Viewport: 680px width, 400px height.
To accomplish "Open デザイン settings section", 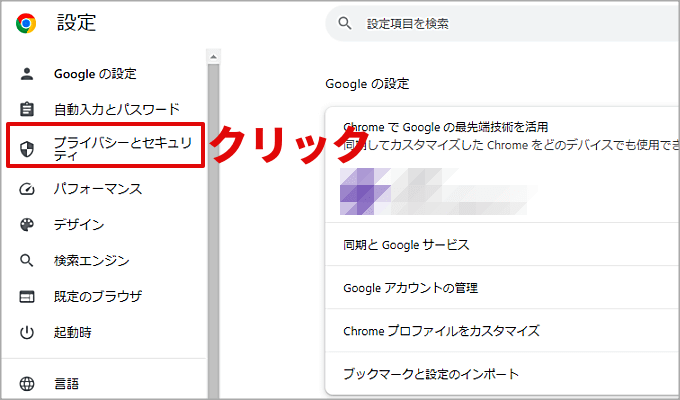I will click(79, 225).
